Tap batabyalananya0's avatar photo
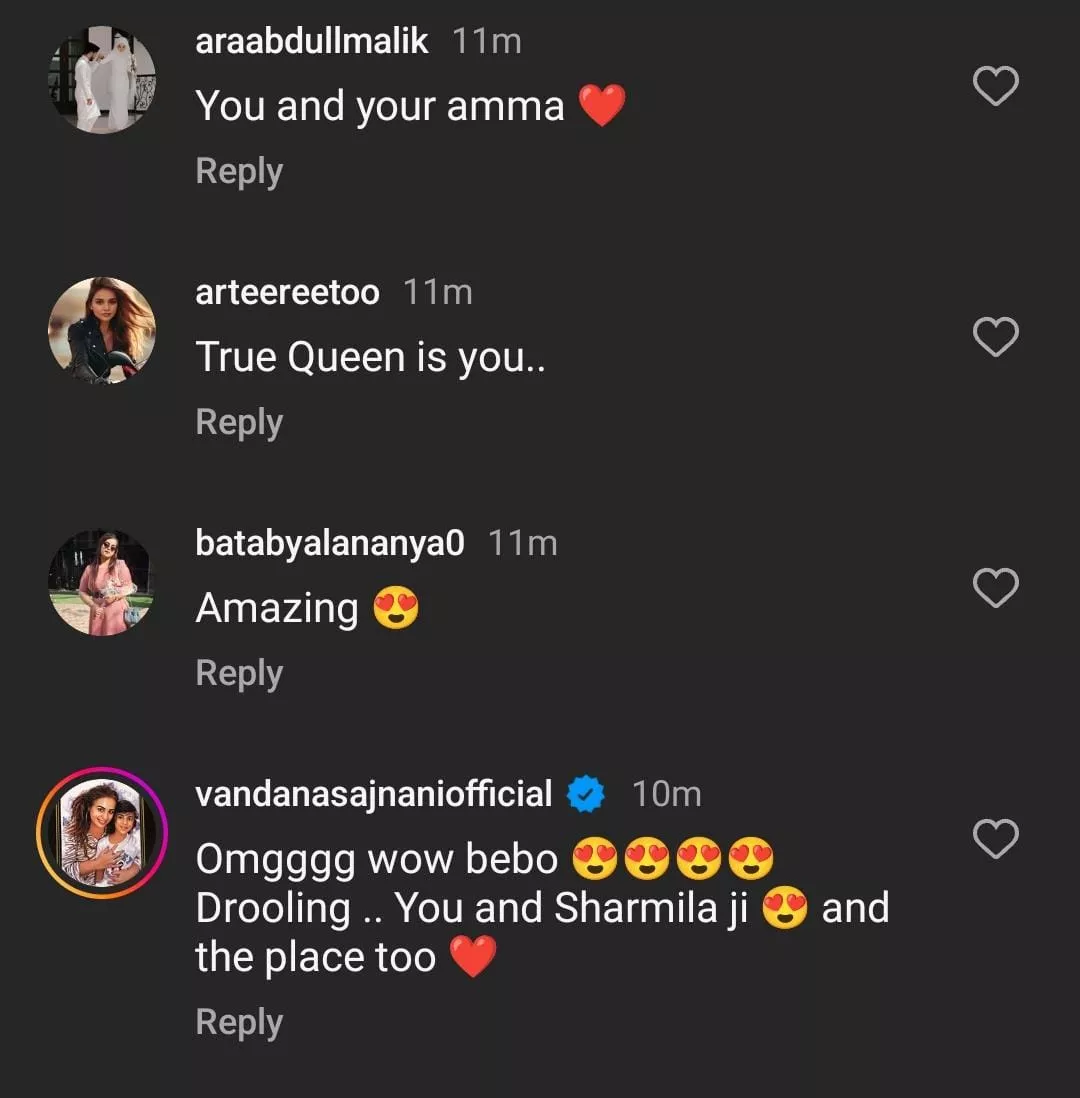The height and width of the screenshot is (1098, 1080). click(102, 582)
